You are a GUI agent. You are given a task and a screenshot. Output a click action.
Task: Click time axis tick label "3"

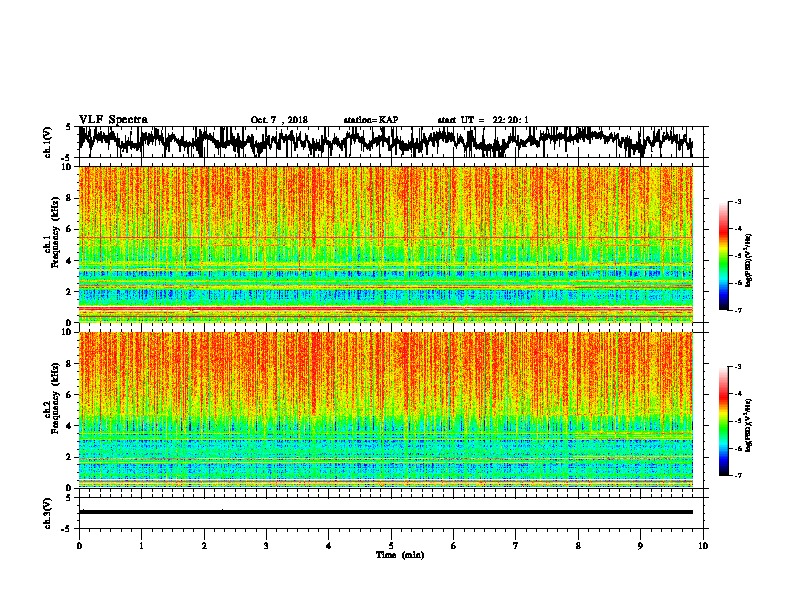click(x=266, y=546)
